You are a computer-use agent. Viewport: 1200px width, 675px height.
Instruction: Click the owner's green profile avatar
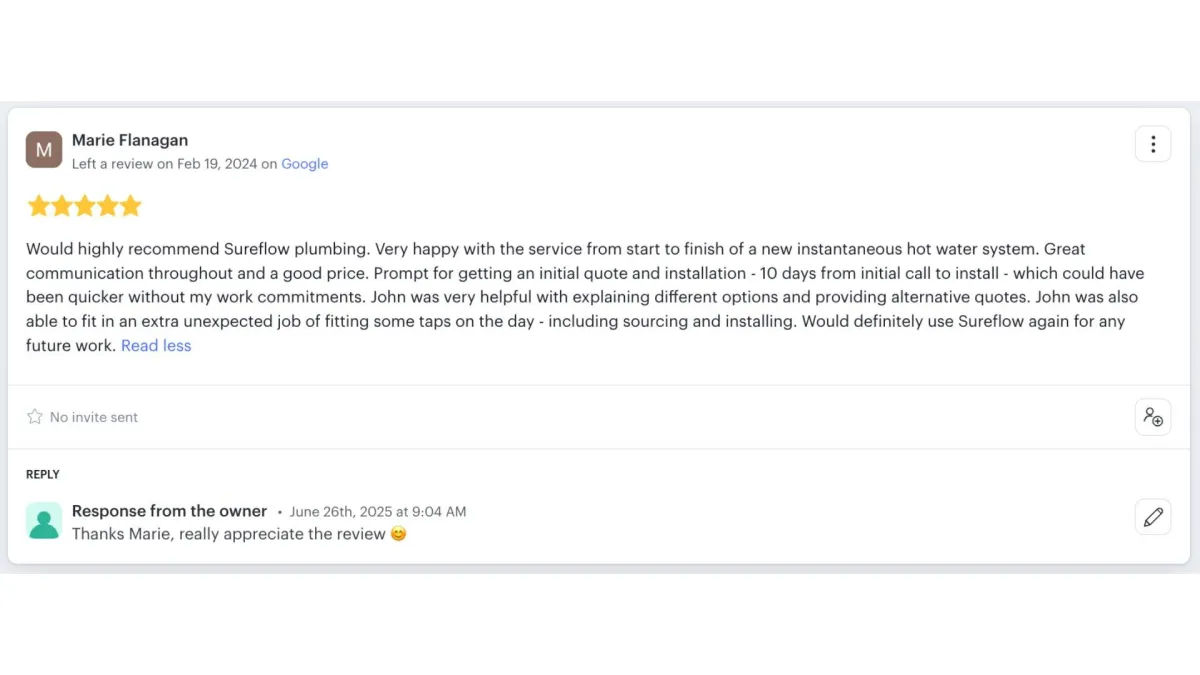44,521
